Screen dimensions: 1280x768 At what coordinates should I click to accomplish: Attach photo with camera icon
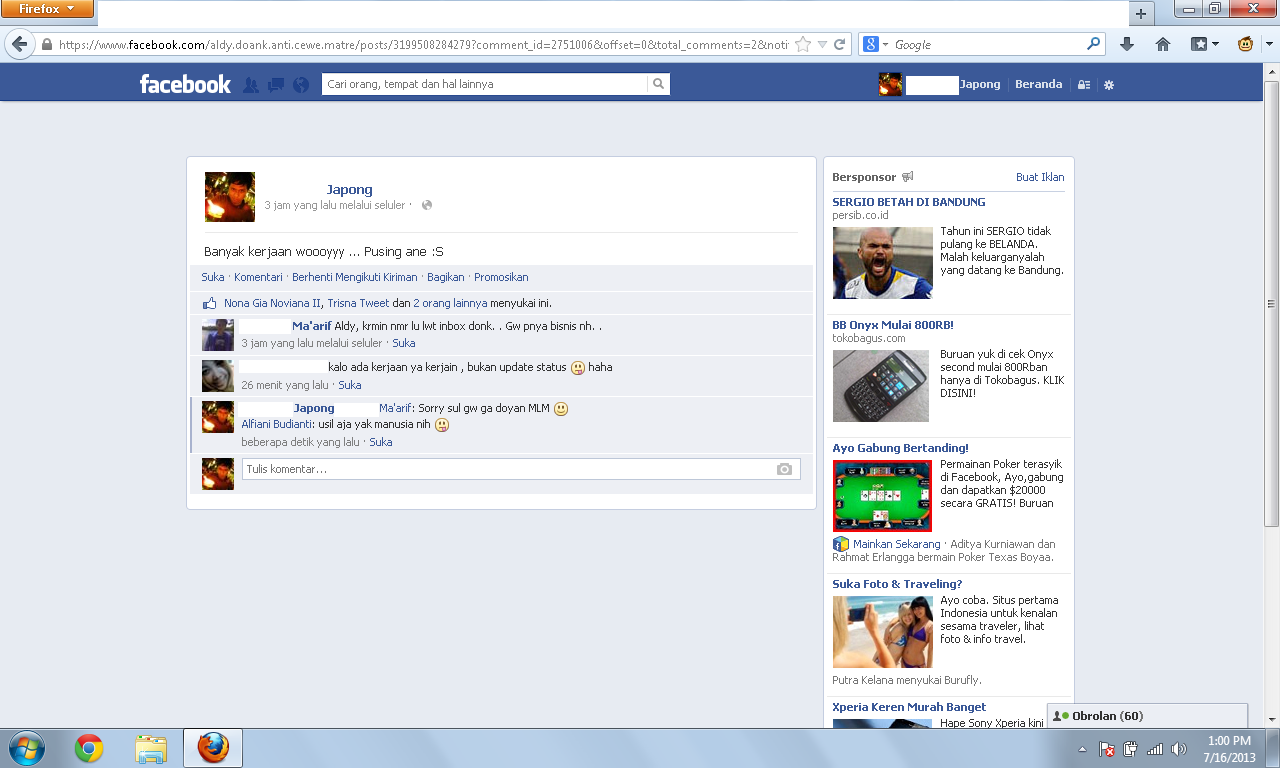click(x=784, y=469)
